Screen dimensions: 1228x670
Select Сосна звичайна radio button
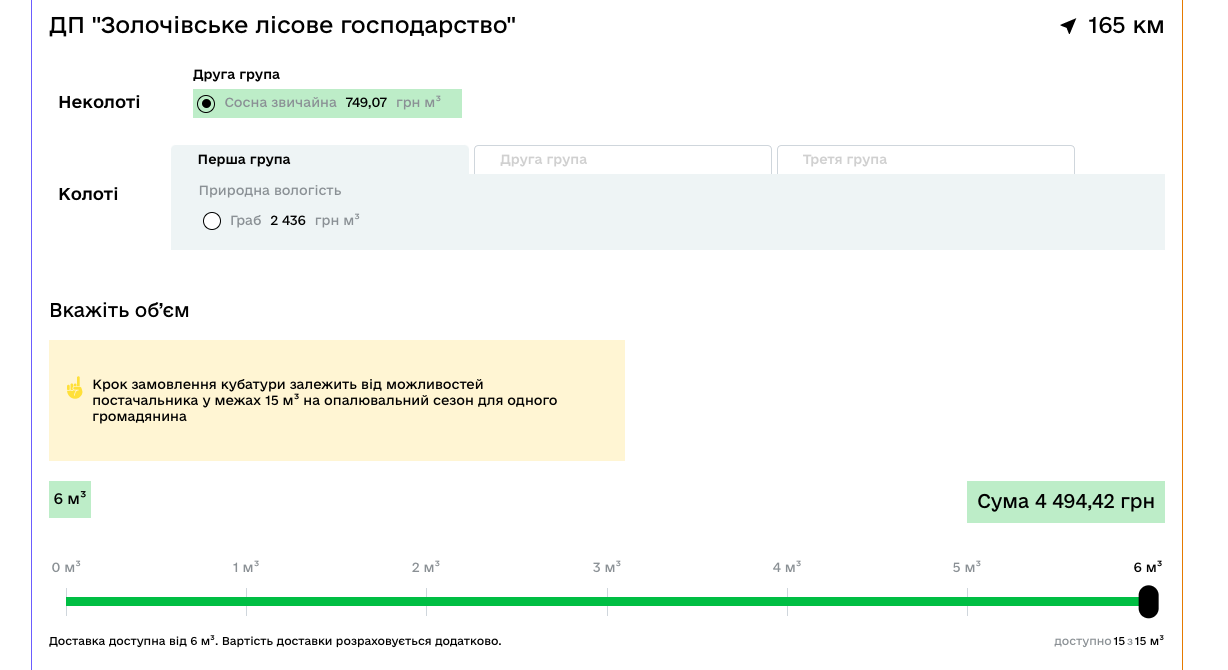pos(206,104)
